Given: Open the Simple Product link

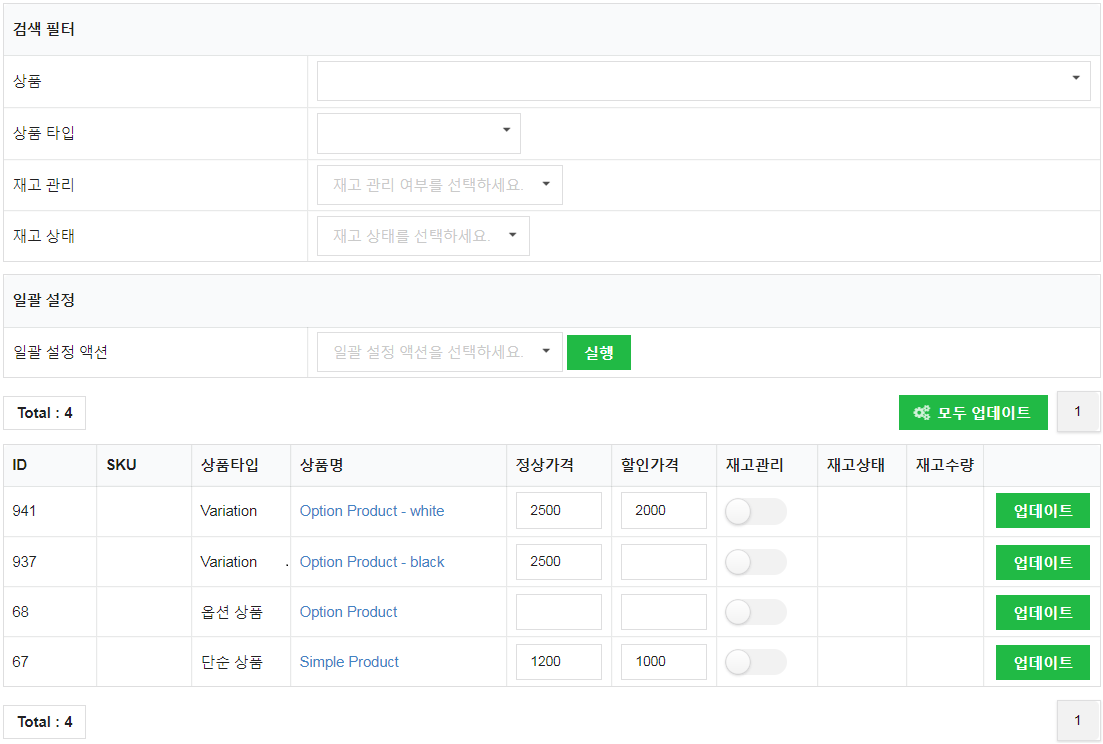Looking at the screenshot, I should click(349, 662).
